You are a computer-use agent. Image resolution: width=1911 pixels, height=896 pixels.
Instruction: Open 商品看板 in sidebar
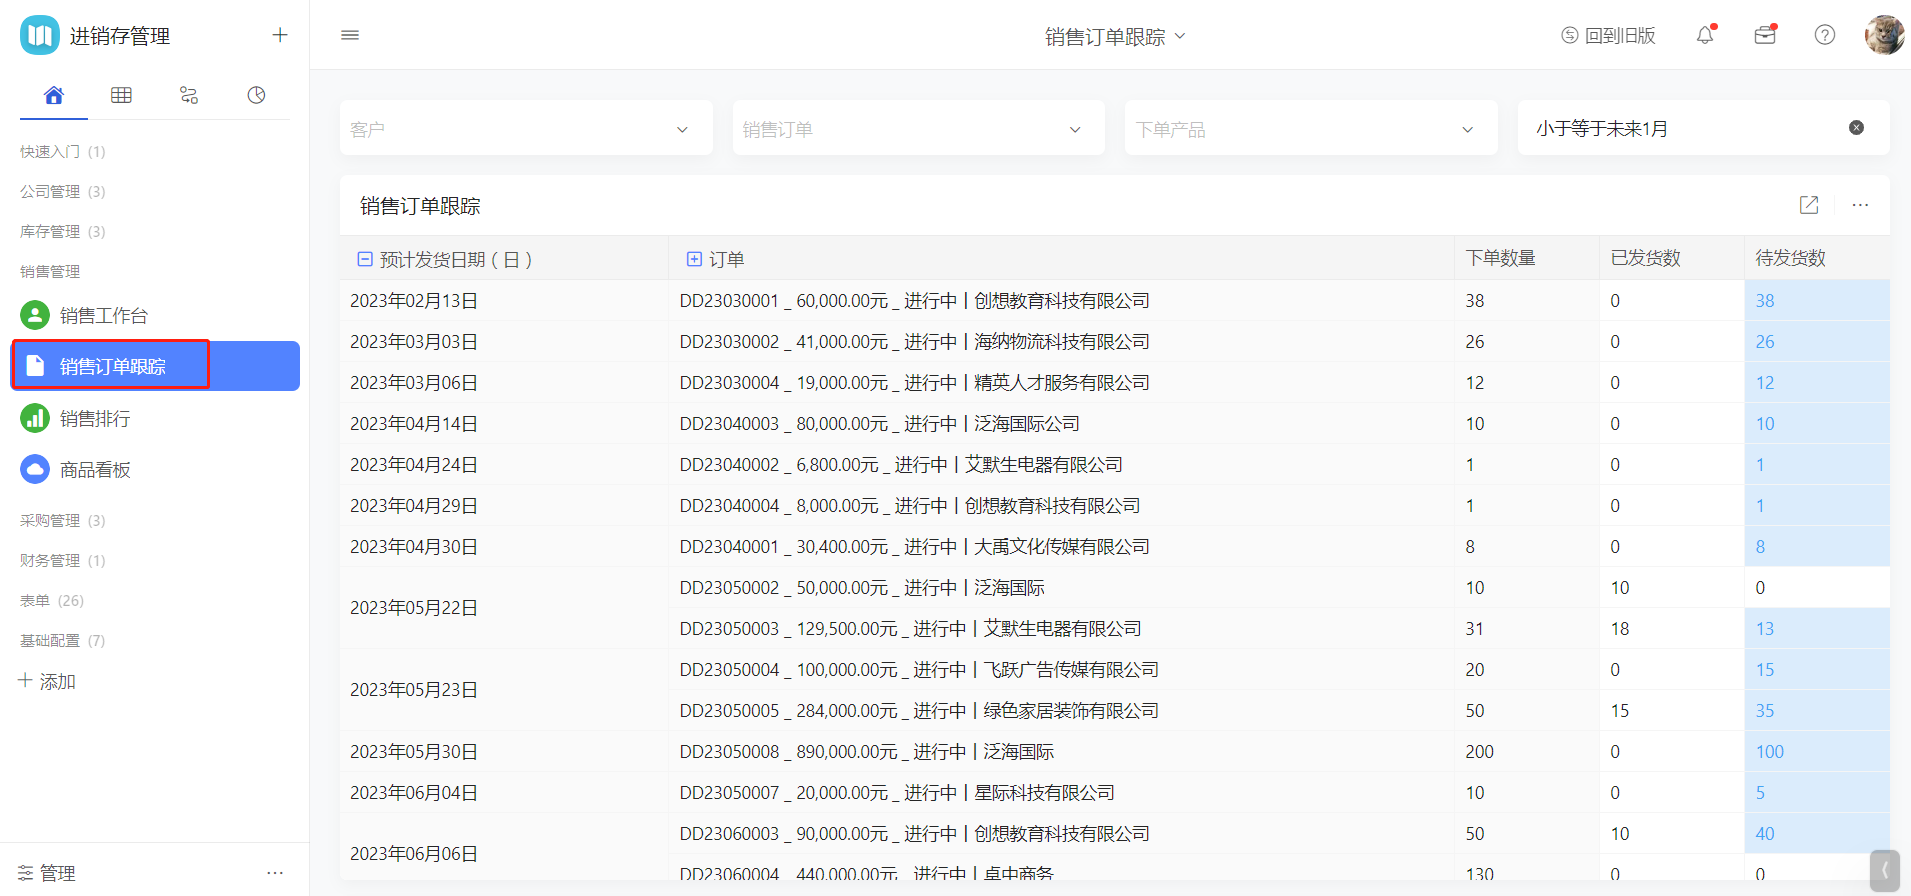(155, 469)
